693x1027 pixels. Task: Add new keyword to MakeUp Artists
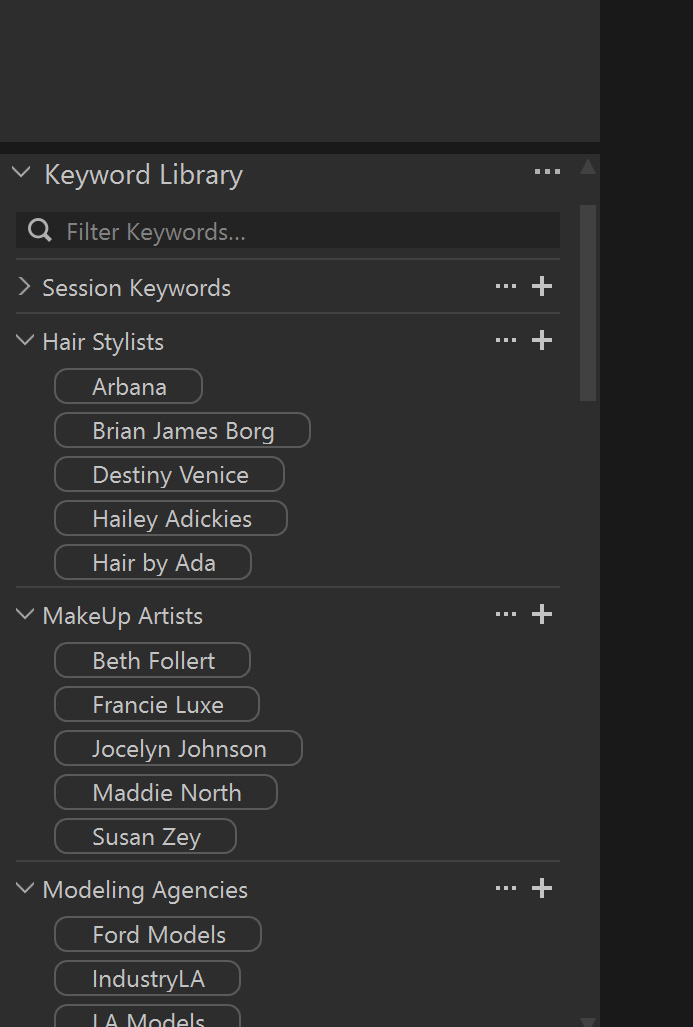click(x=542, y=615)
